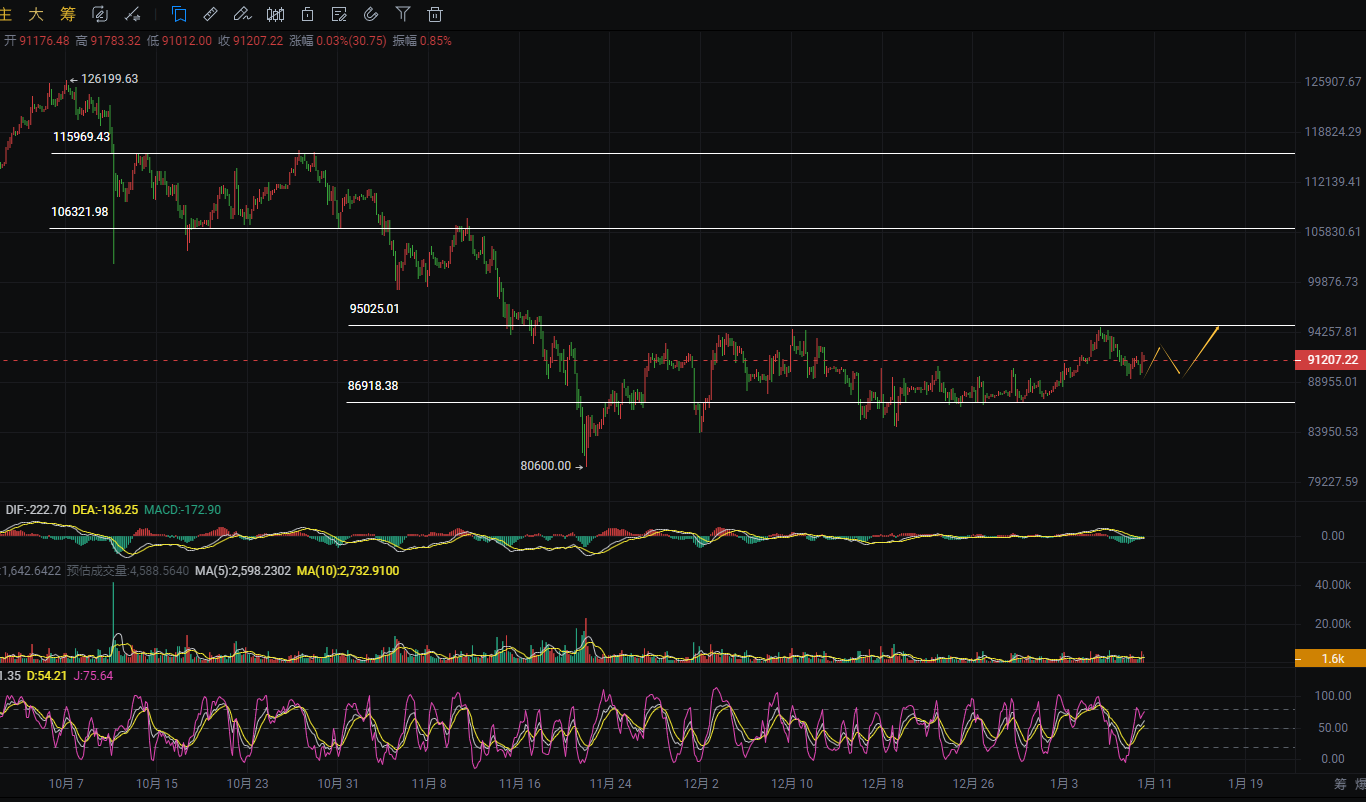The height and width of the screenshot is (802, 1366).
Task: Select the ruler measure tool
Action: [210, 14]
